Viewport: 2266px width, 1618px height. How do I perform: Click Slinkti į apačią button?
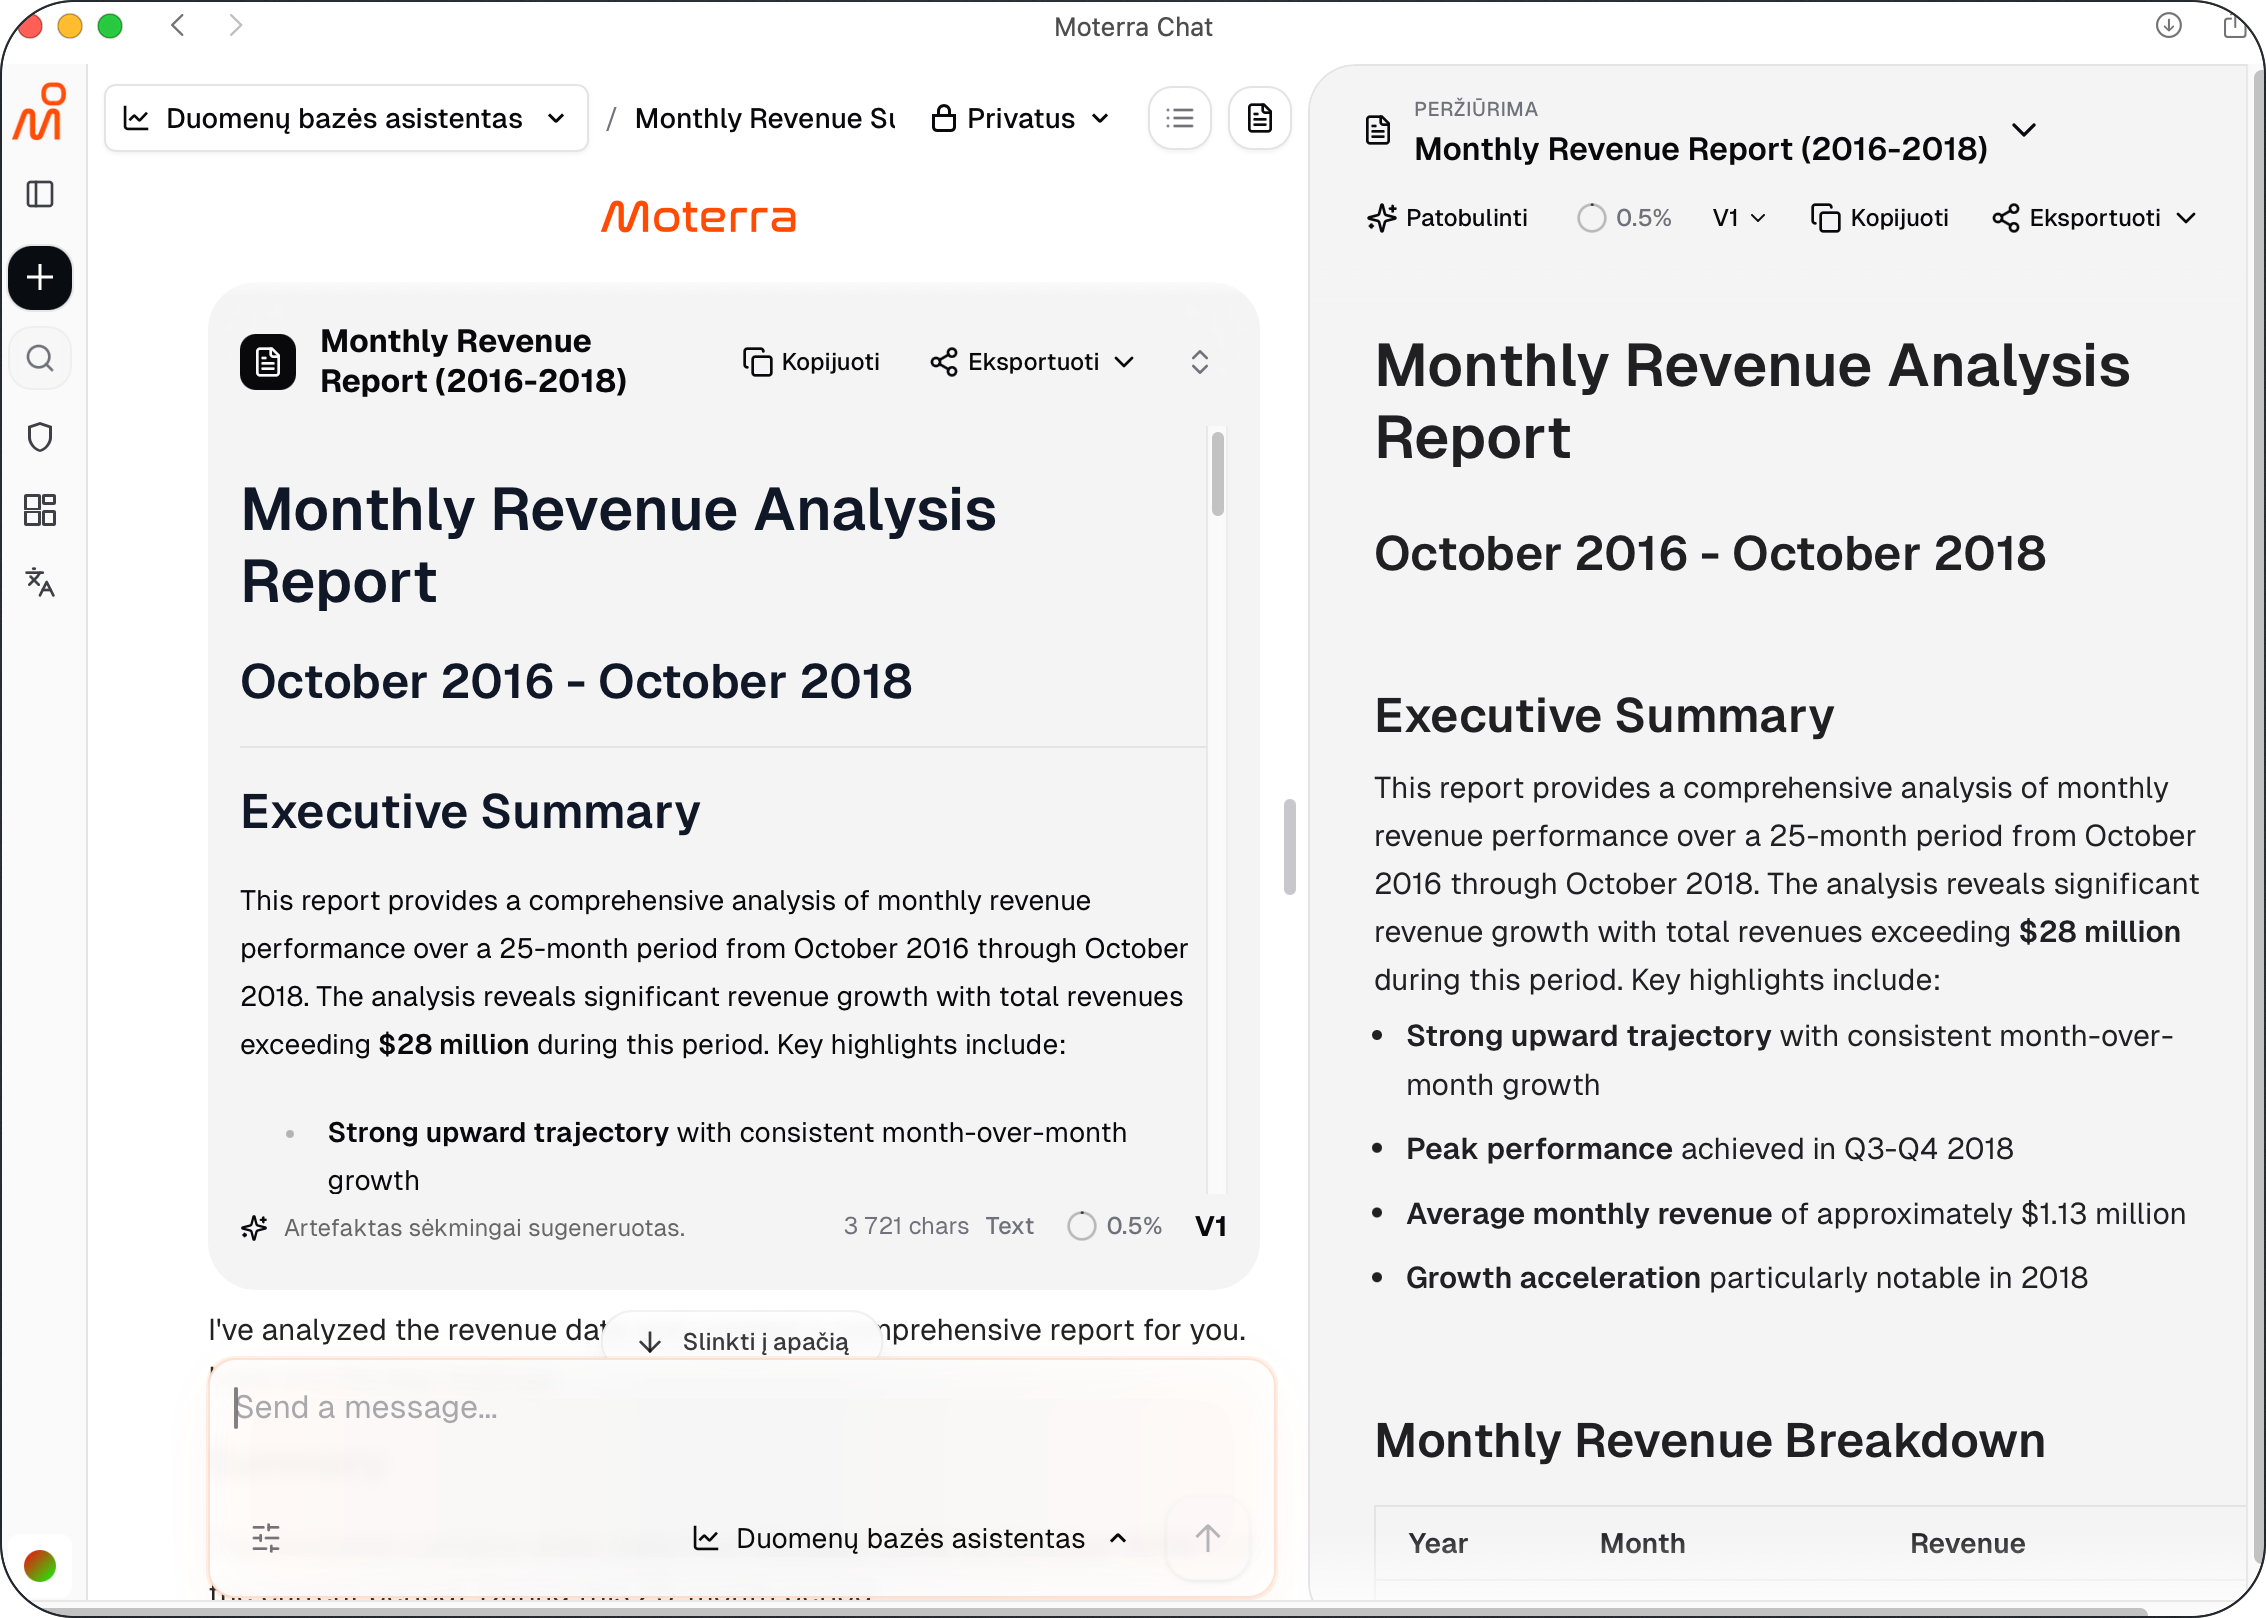744,1341
